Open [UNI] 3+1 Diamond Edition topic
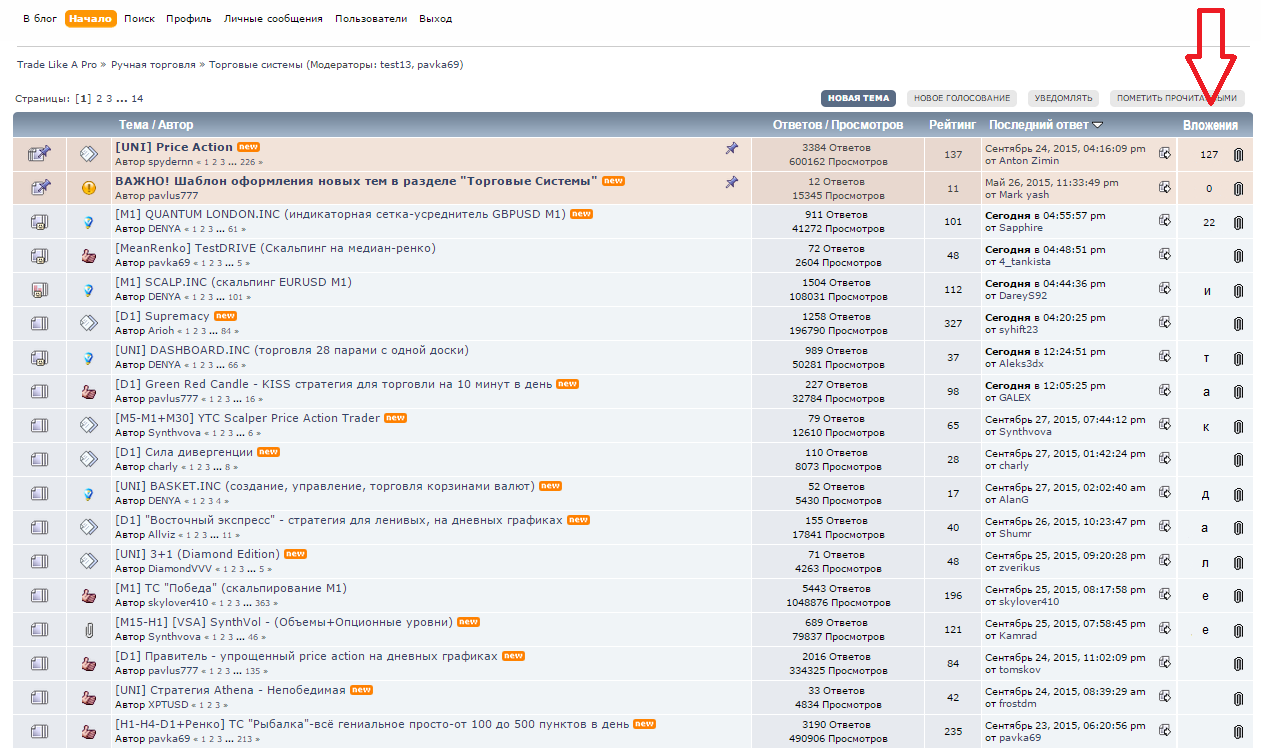 tap(197, 554)
